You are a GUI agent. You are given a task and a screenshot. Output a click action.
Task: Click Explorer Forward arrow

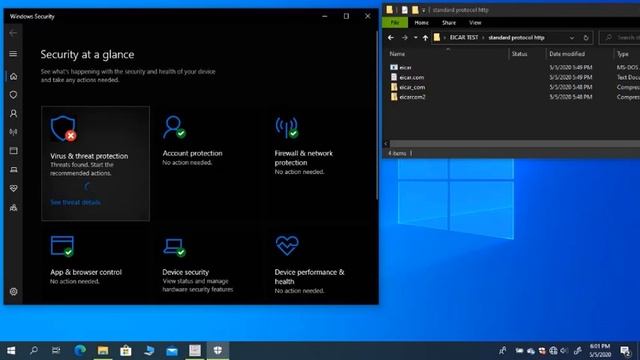[404, 38]
